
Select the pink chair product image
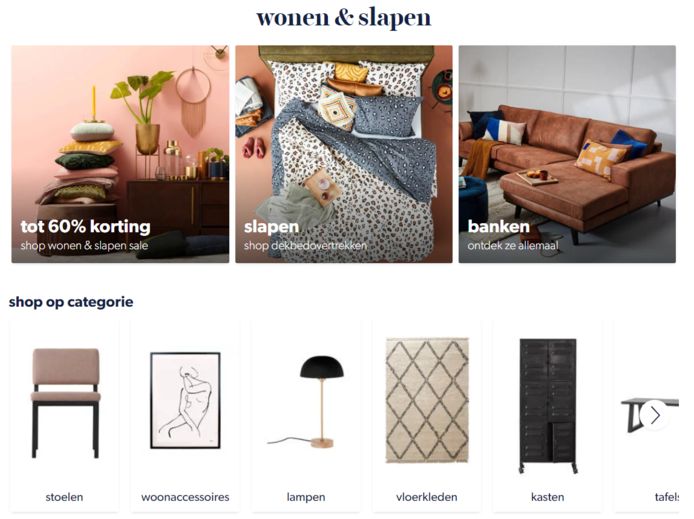[x=65, y=403]
